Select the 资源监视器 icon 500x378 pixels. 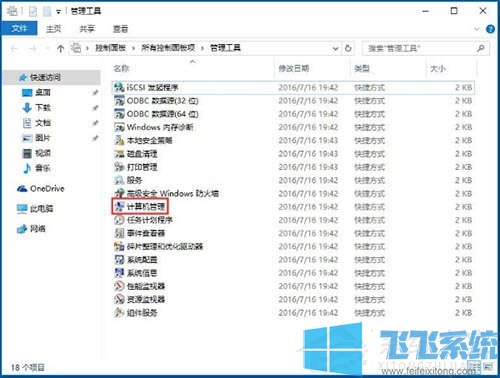pos(119,299)
